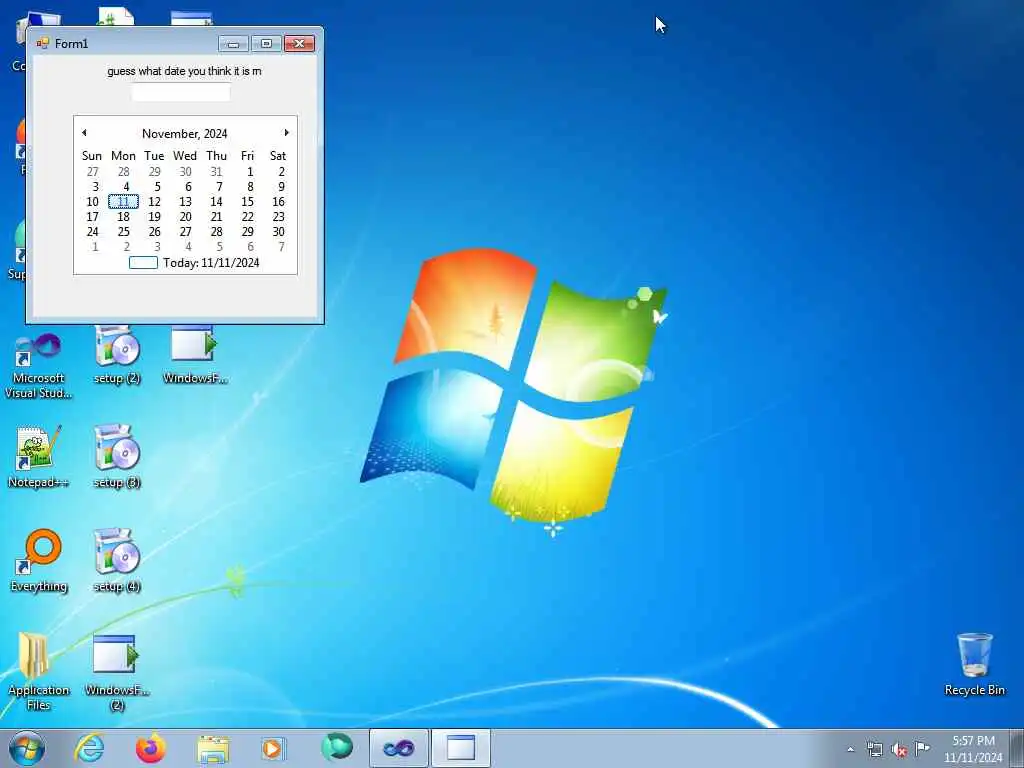
Task: Focus the date guess text box
Action: pyautogui.click(x=181, y=91)
